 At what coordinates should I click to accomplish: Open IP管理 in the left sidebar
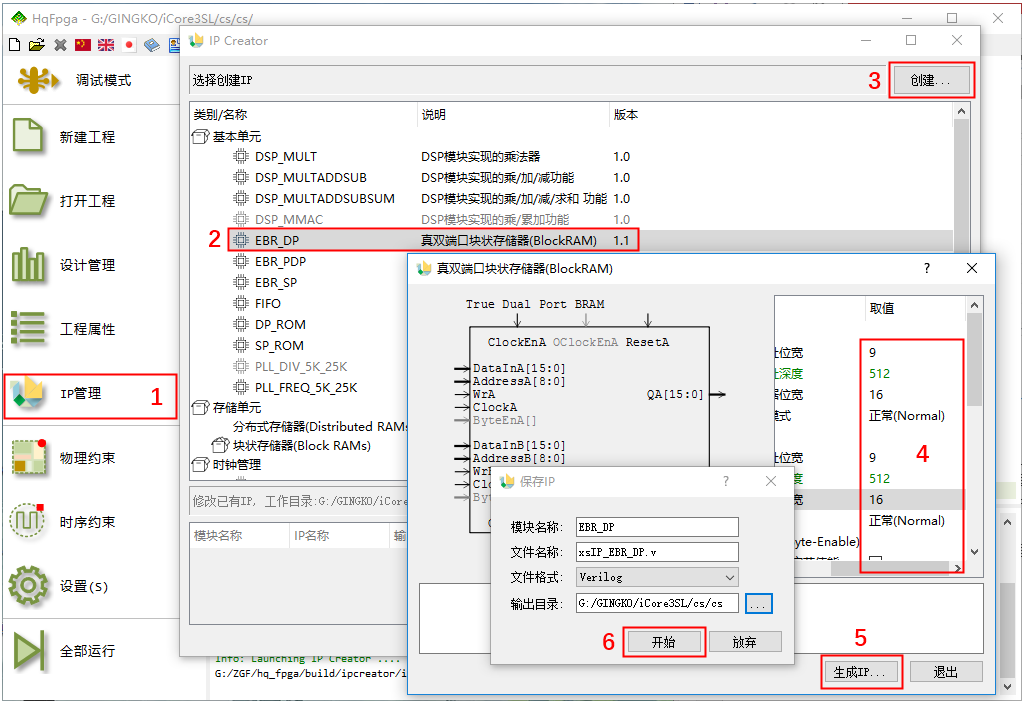(x=89, y=394)
